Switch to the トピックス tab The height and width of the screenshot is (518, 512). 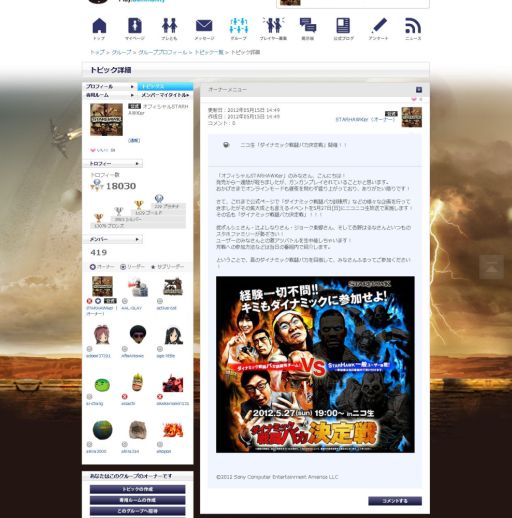click(x=166, y=86)
